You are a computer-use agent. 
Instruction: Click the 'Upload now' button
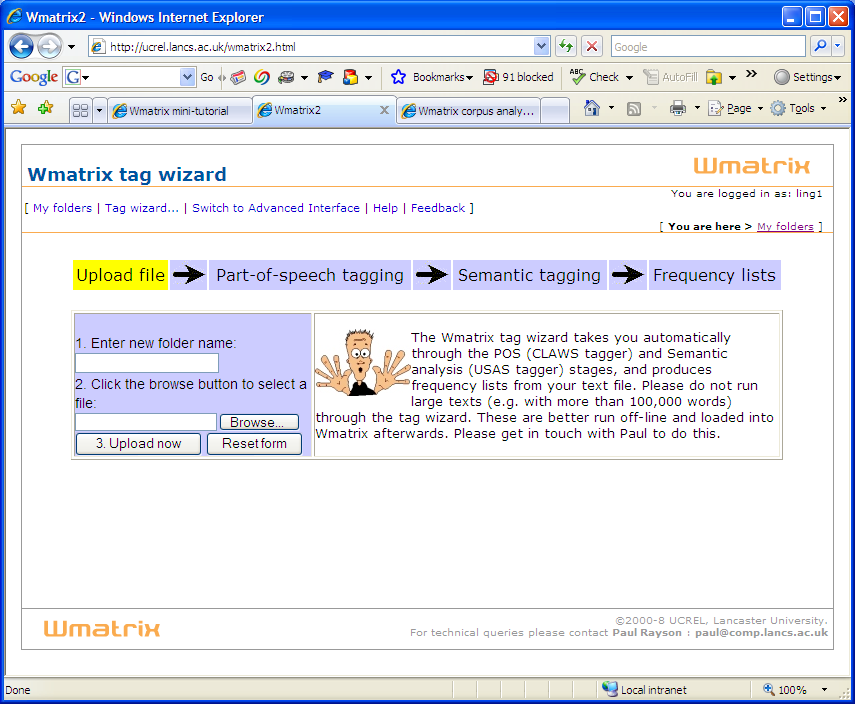[138, 444]
